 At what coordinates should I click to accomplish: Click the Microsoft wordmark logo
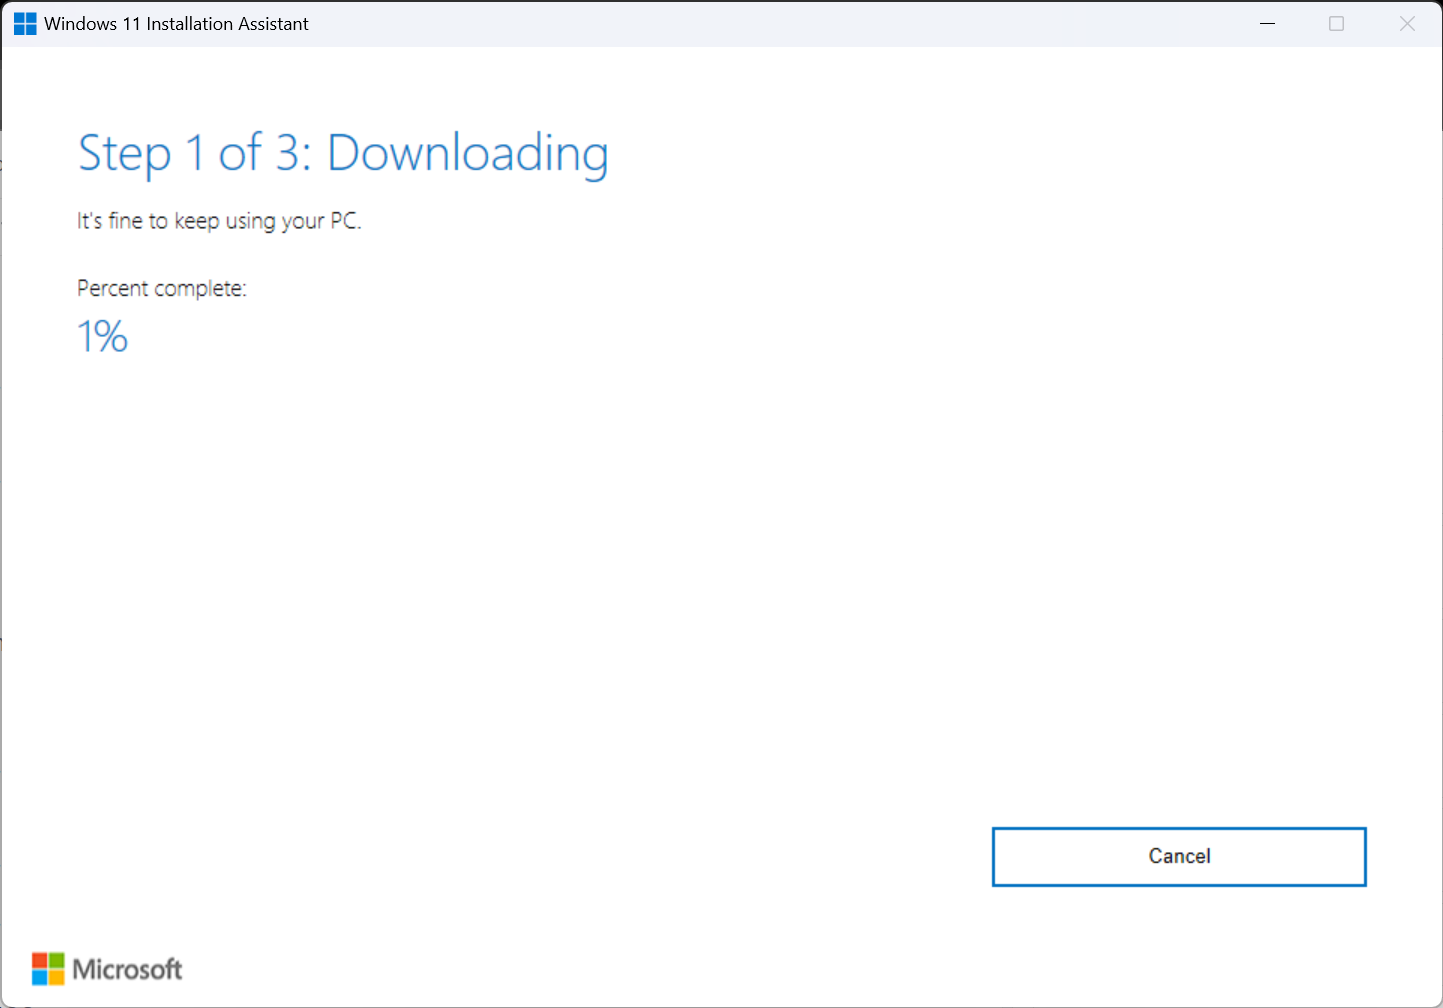point(126,969)
